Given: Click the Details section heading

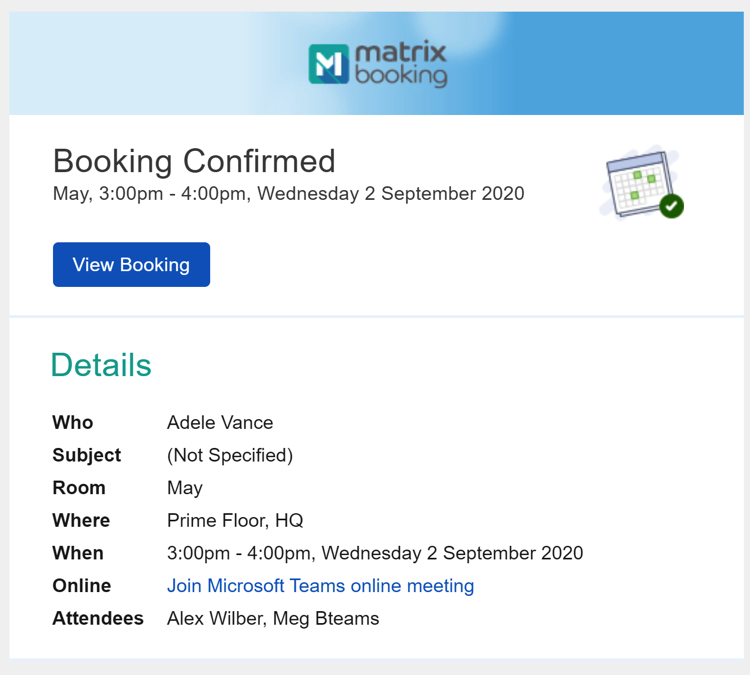Looking at the screenshot, I should click(x=101, y=365).
